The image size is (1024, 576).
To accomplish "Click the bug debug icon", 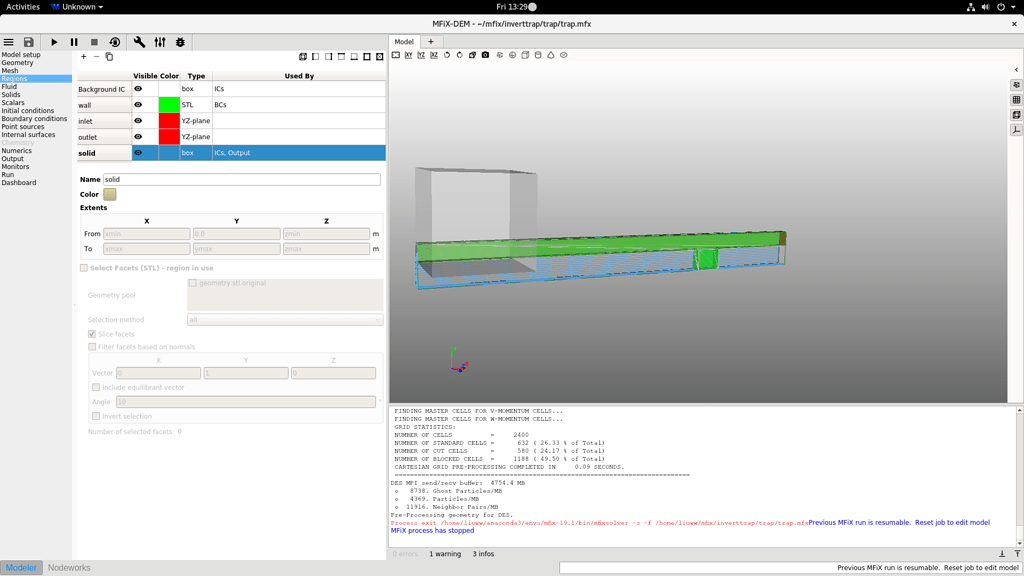I will point(180,42).
